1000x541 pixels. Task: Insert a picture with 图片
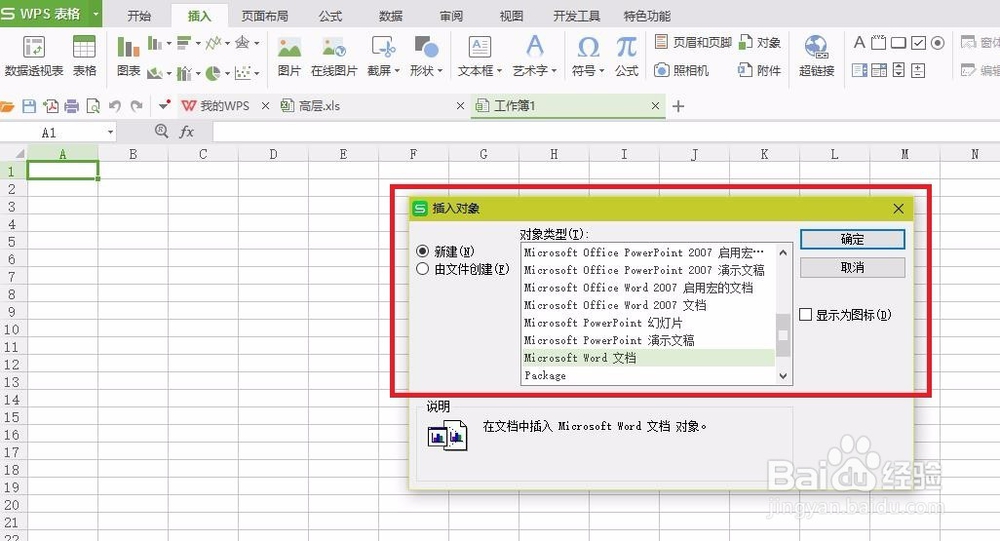click(290, 56)
